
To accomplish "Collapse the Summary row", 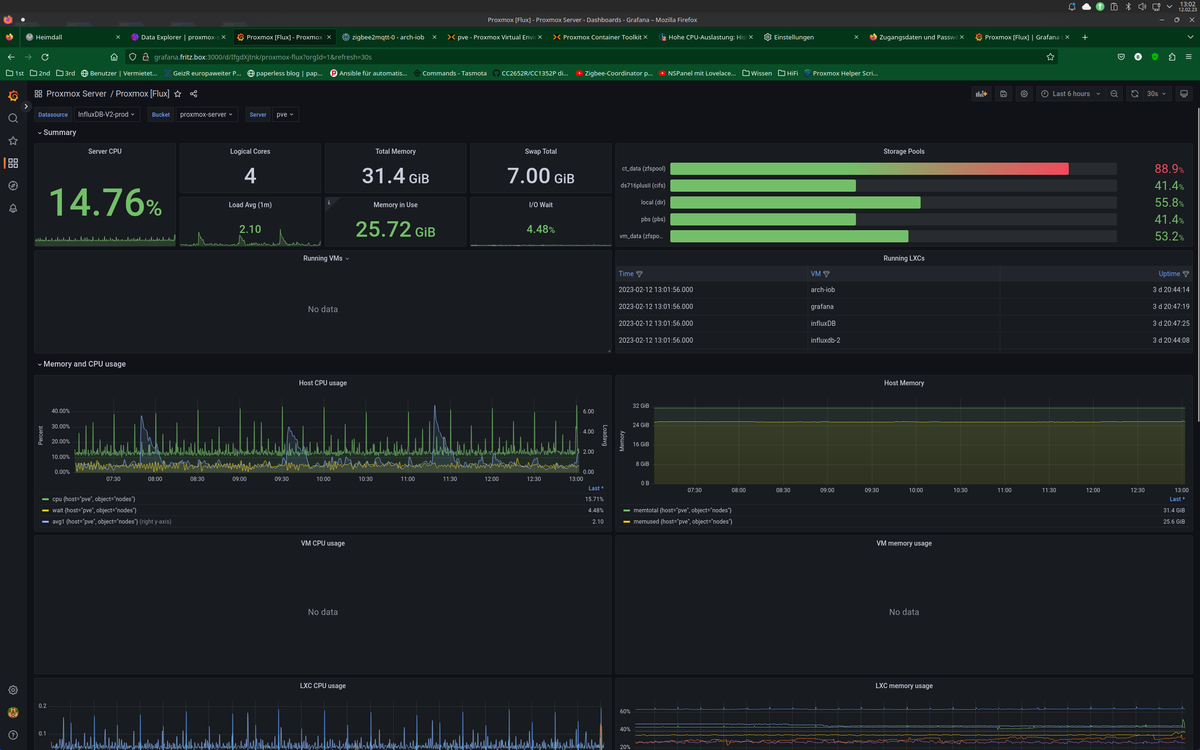I will point(58,133).
